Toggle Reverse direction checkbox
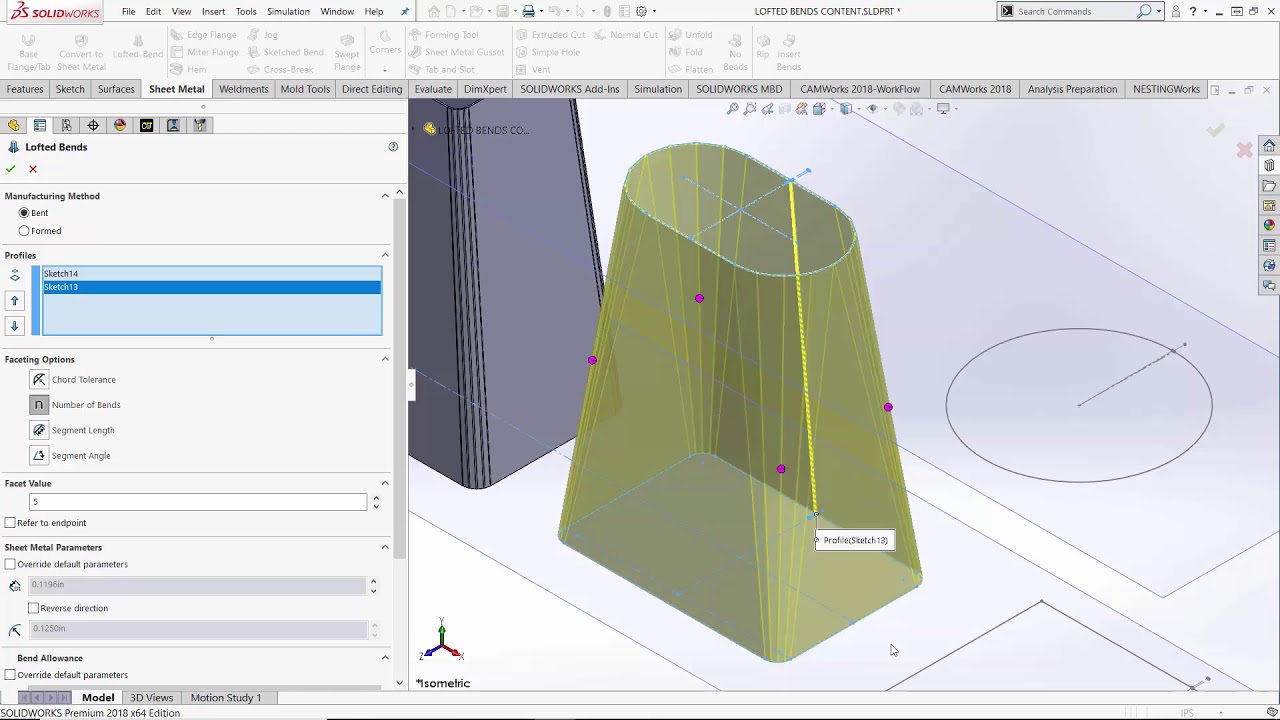The image size is (1280, 720). (x=33, y=608)
